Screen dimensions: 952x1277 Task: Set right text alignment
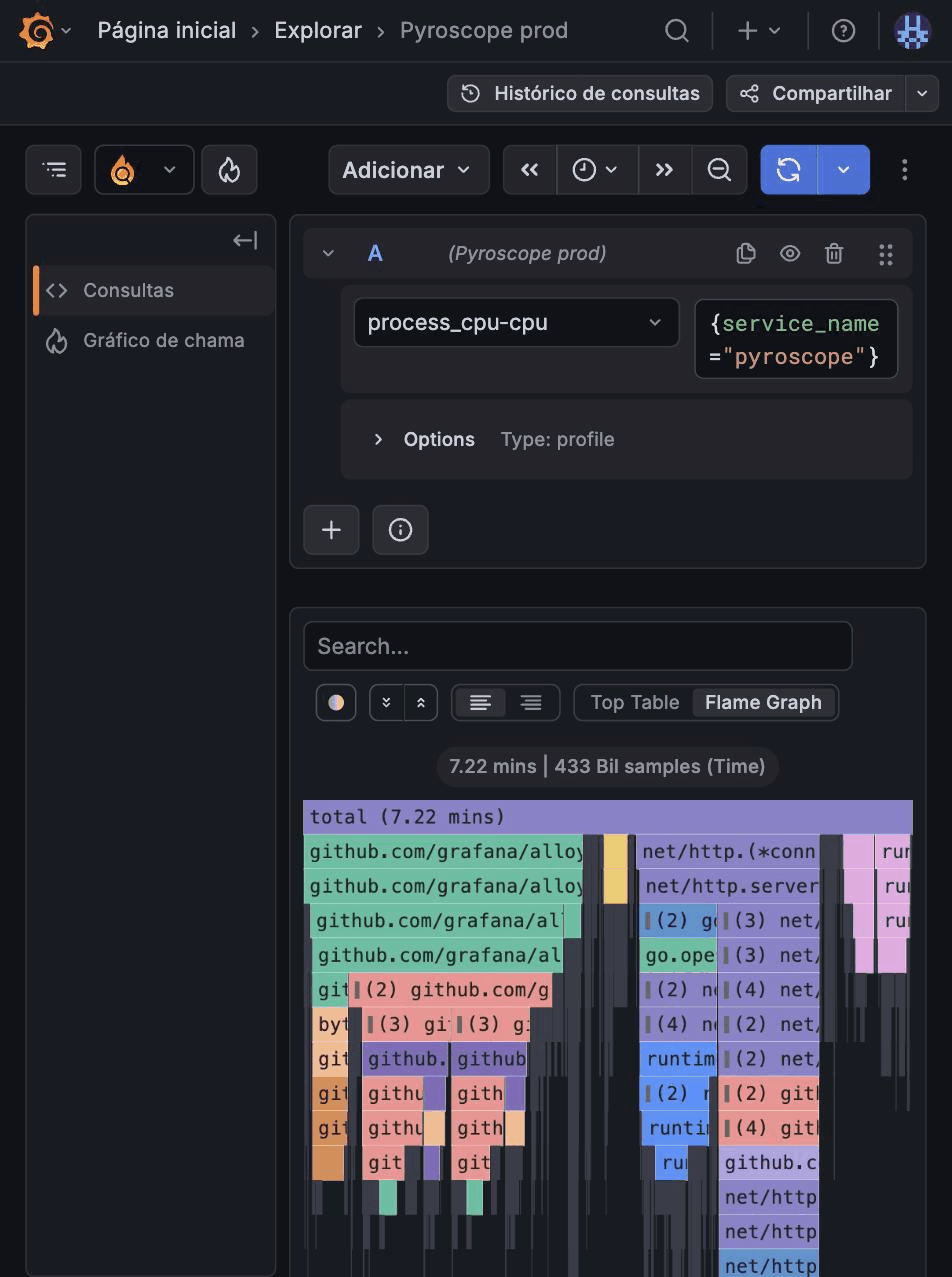[x=531, y=703]
